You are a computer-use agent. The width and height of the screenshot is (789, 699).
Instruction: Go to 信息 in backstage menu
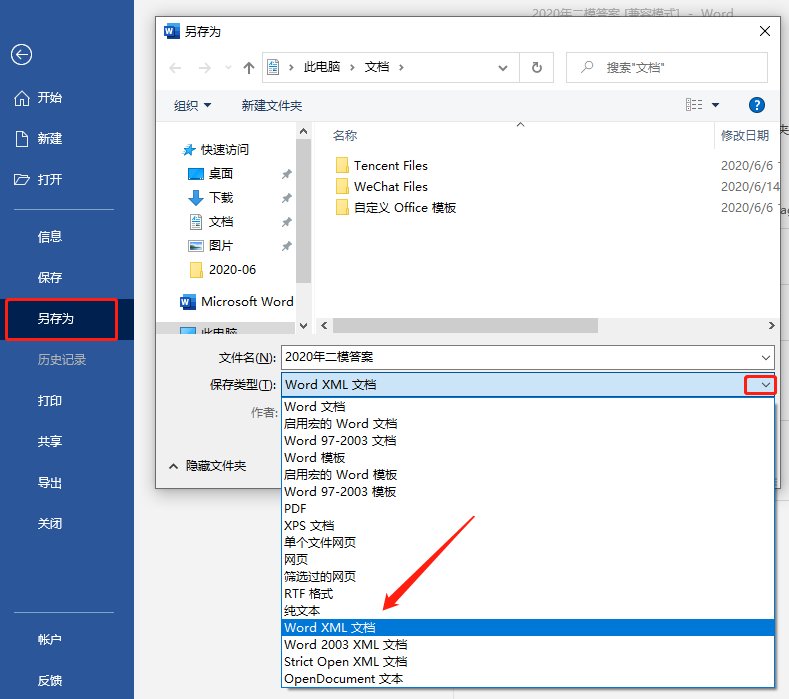point(49,237)
